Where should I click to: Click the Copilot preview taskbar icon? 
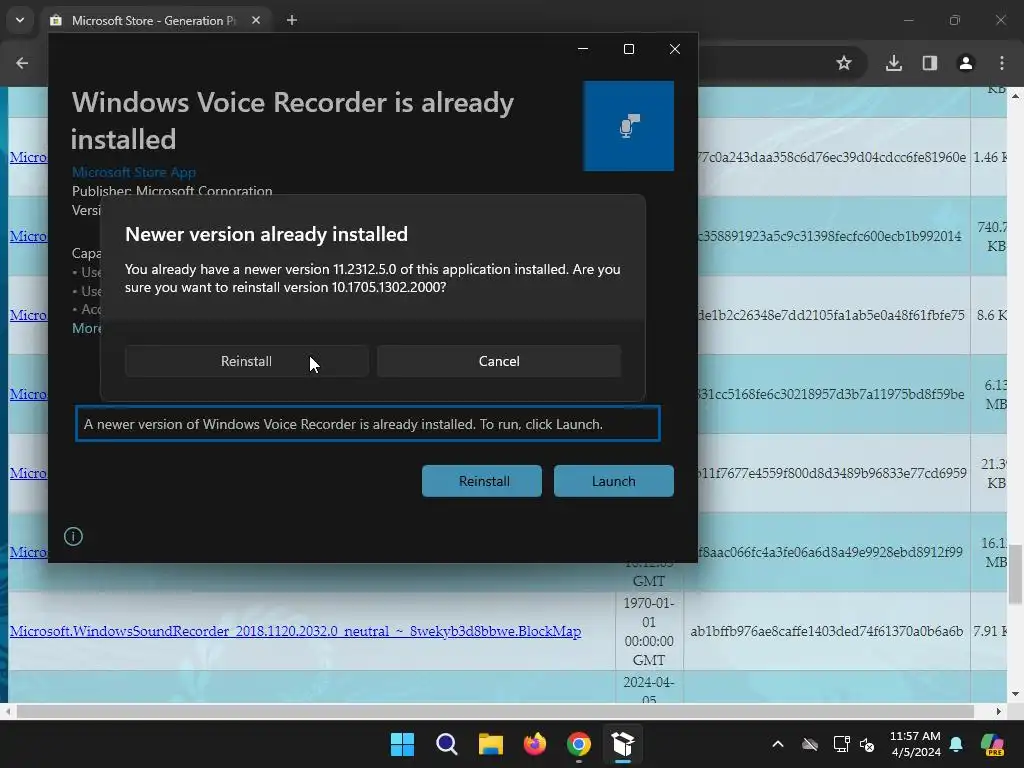(993, 744)
